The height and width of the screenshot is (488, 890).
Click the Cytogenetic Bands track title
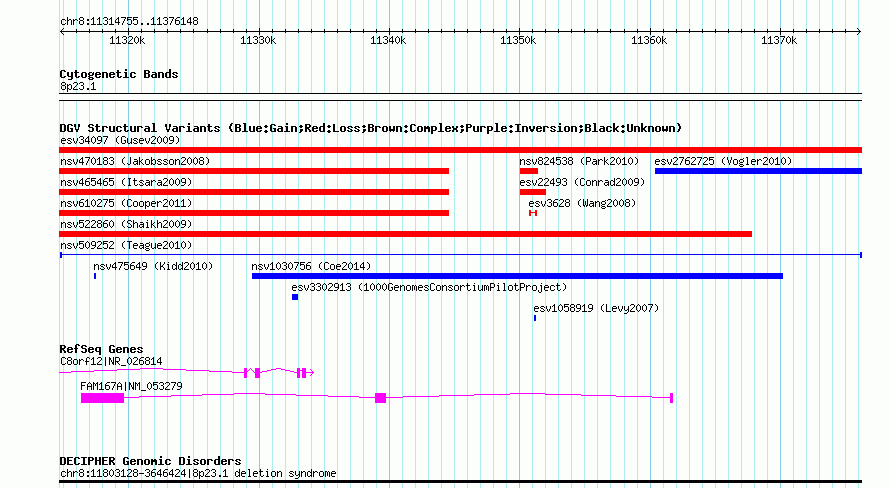(119, 74)
